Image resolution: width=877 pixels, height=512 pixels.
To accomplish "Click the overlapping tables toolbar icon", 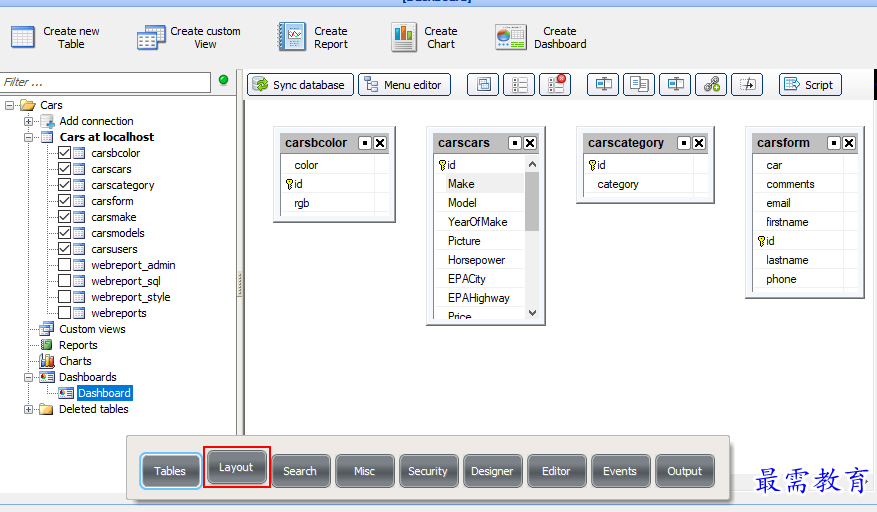I will coord(483,85).
